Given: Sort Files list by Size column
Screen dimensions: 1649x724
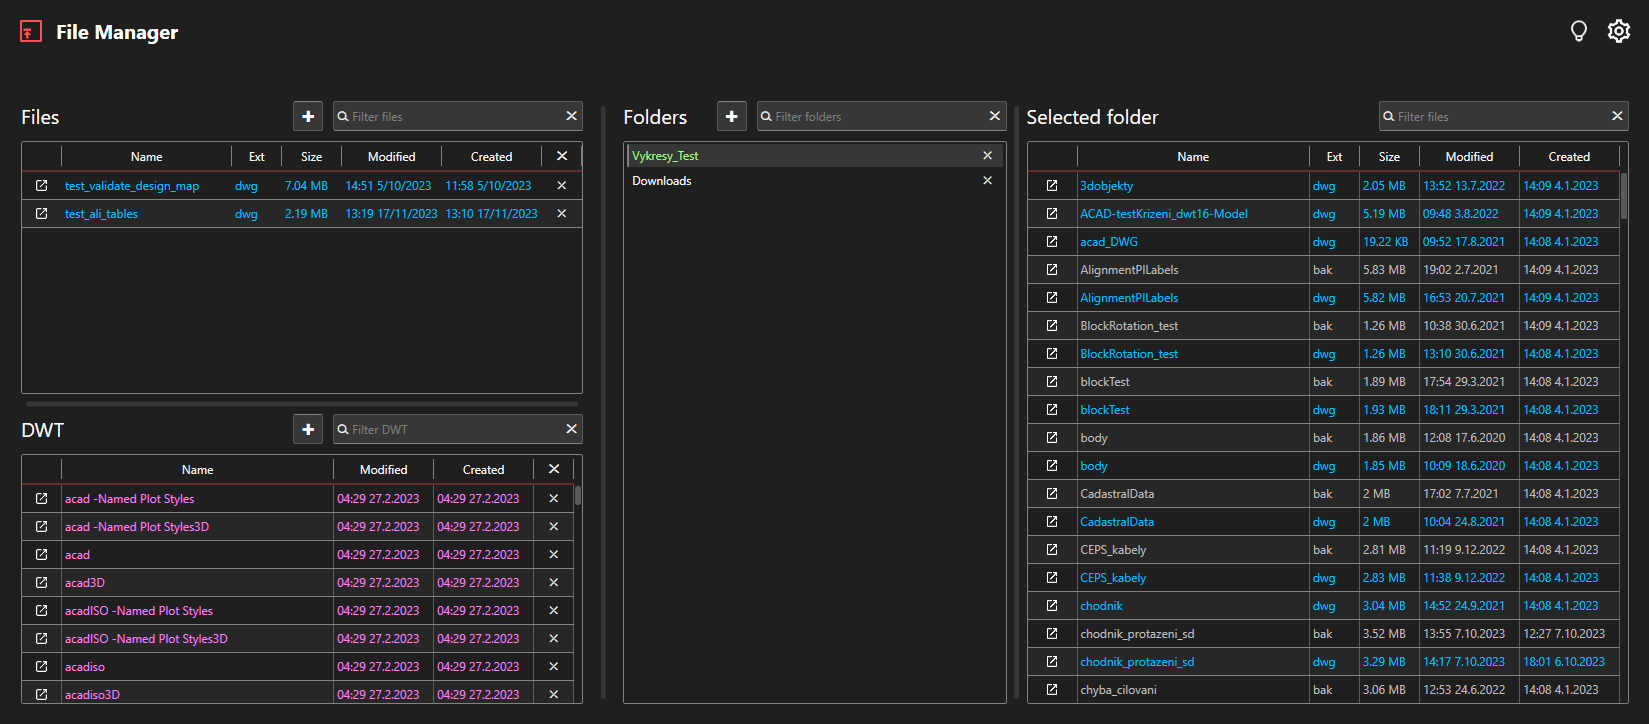Looking at the screenshot, I should pos(311,157).
